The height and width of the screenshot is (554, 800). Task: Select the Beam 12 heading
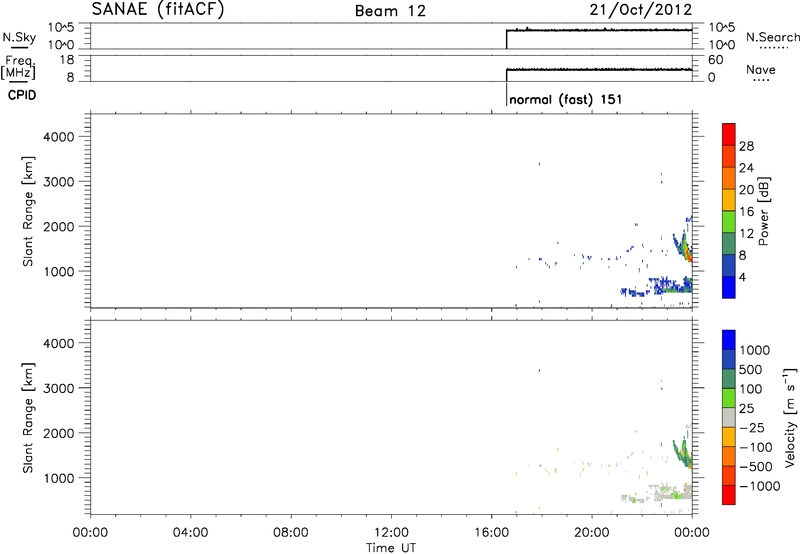pos(390,11)
